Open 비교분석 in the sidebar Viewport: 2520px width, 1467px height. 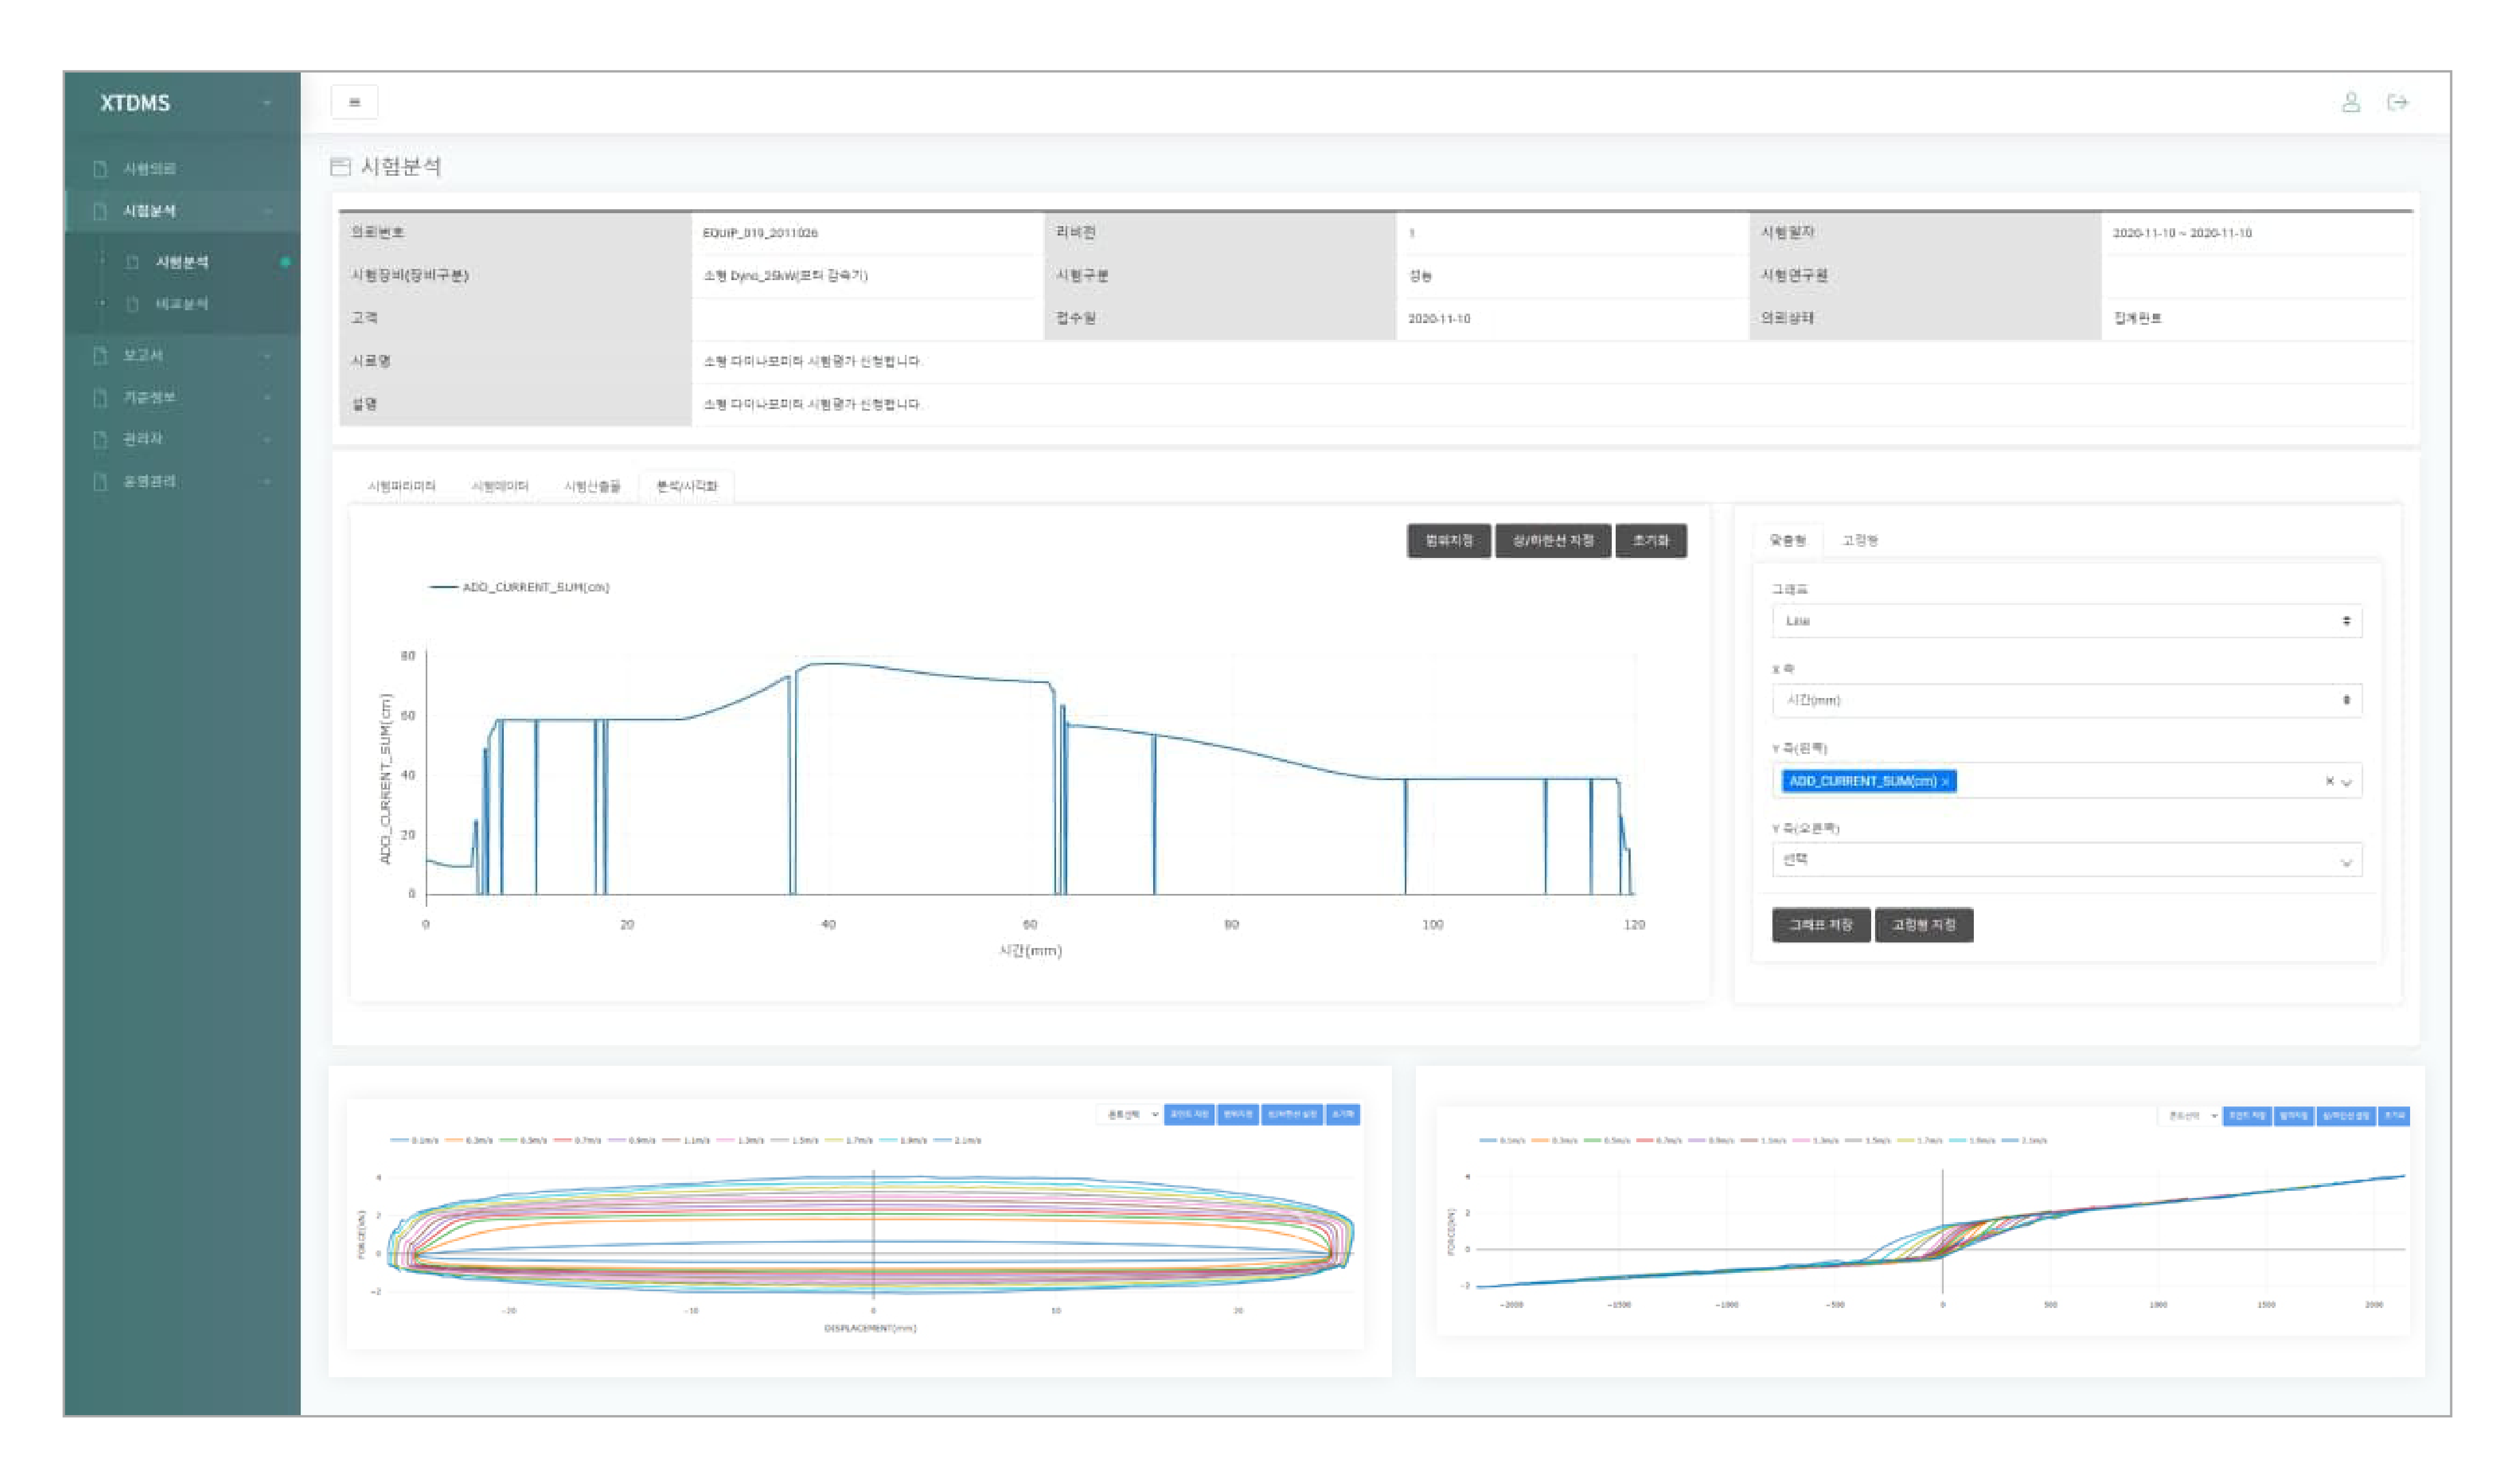coord(181,304)
